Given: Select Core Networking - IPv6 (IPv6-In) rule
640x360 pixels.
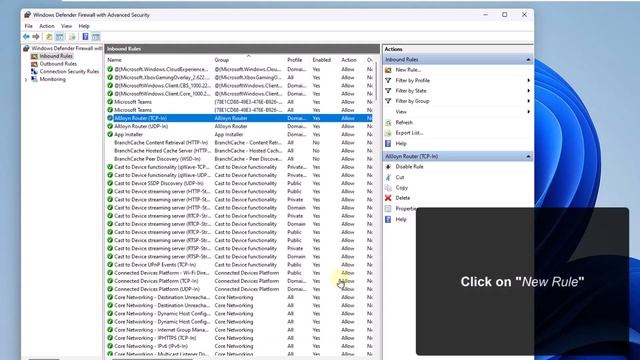Looking at the screenshot, I should [239, 346].
